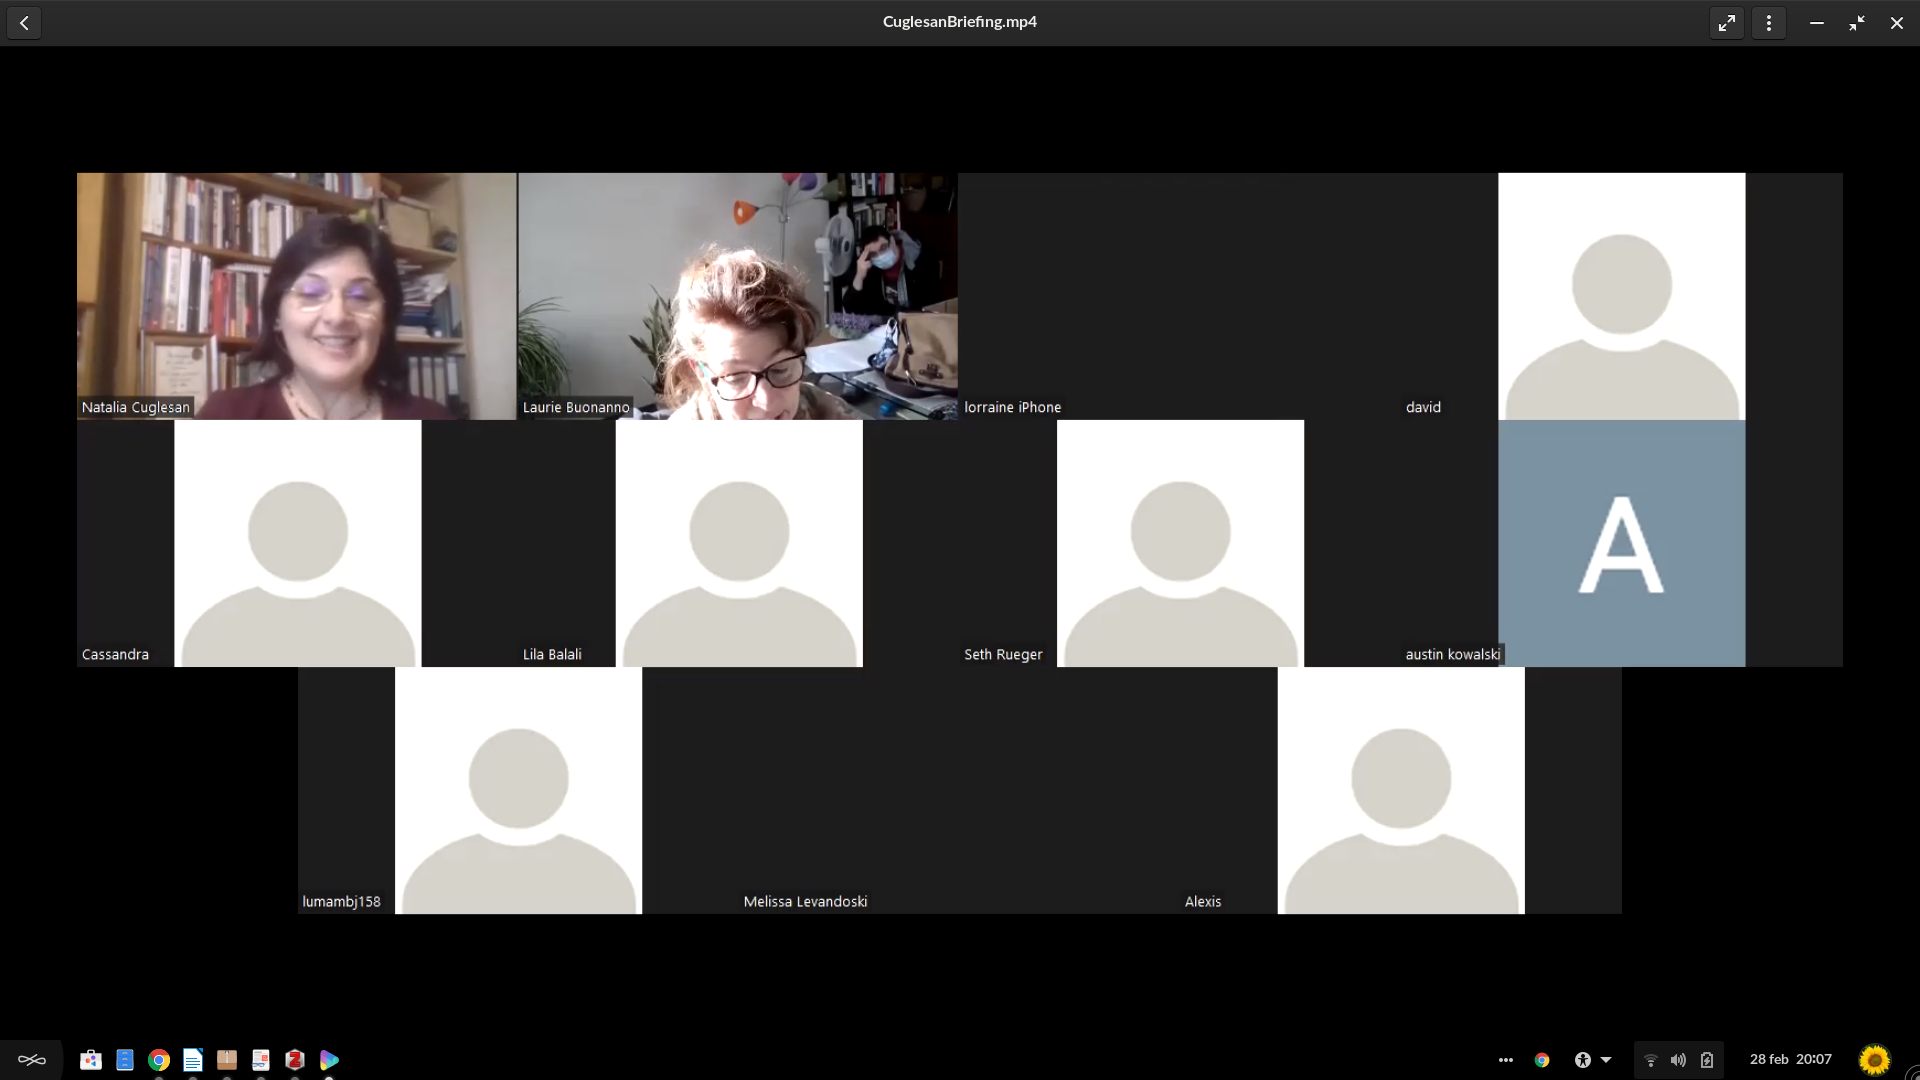Expand the accessibility menu dropdown arrow
The width and height of the screenshot is (1920, 1080).
(1606, 1060)
